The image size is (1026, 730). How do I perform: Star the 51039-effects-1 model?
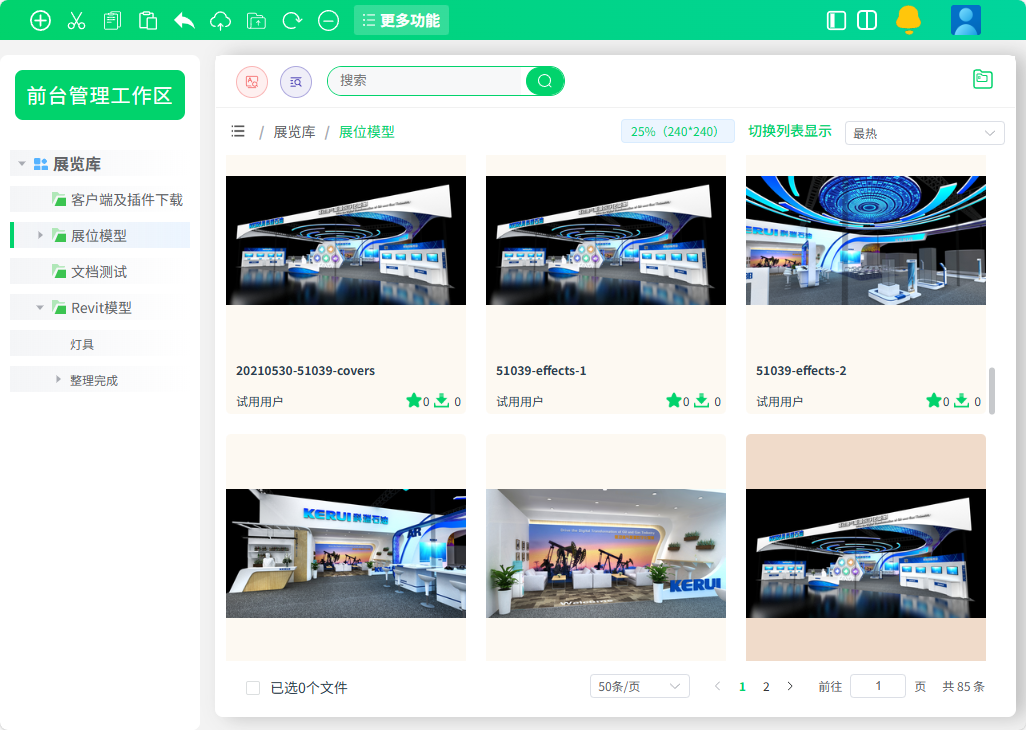point(675,400)
